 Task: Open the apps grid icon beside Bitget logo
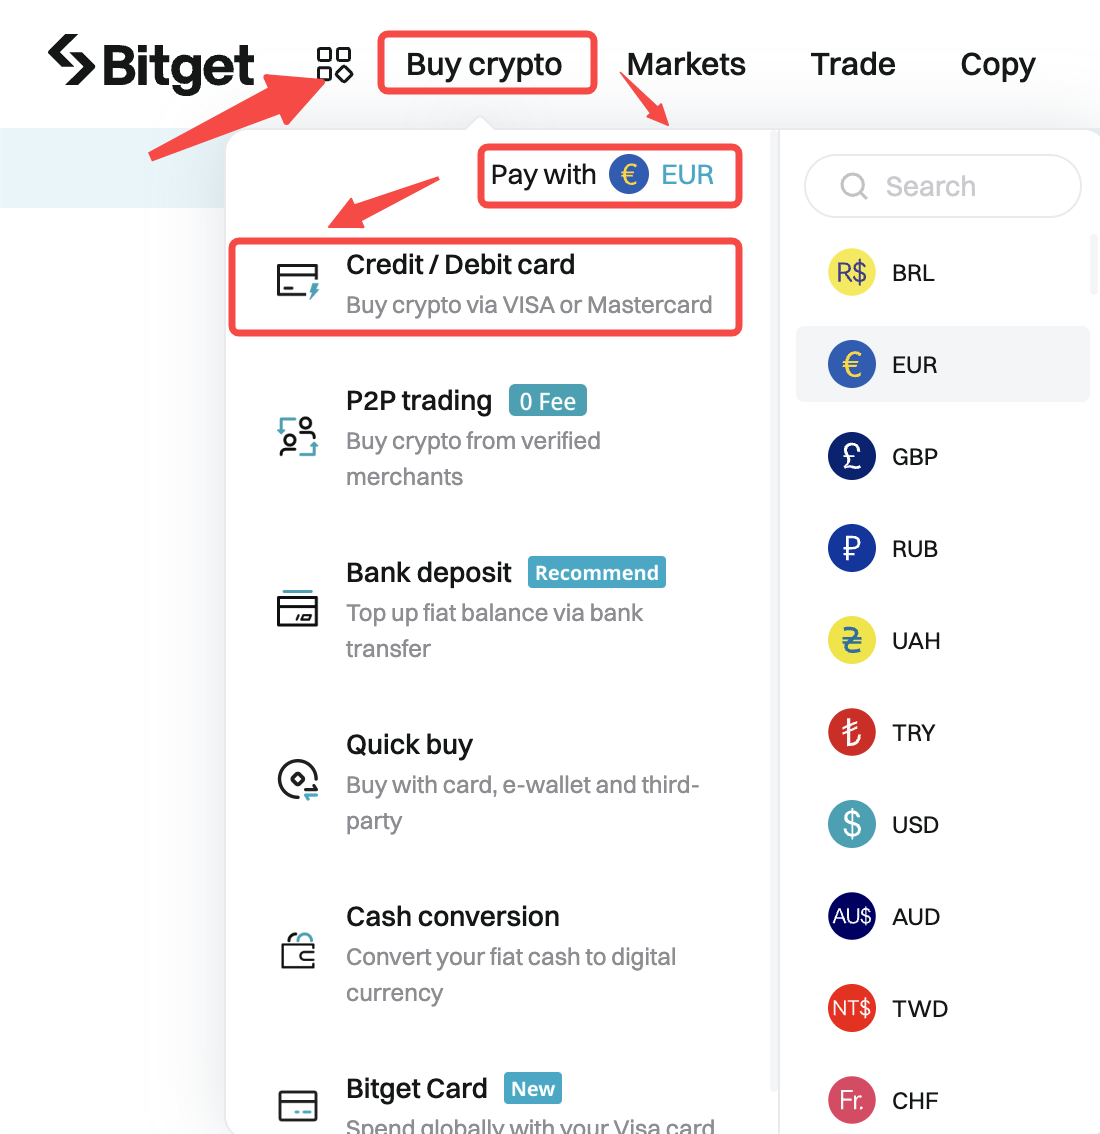tap(334, 63)
